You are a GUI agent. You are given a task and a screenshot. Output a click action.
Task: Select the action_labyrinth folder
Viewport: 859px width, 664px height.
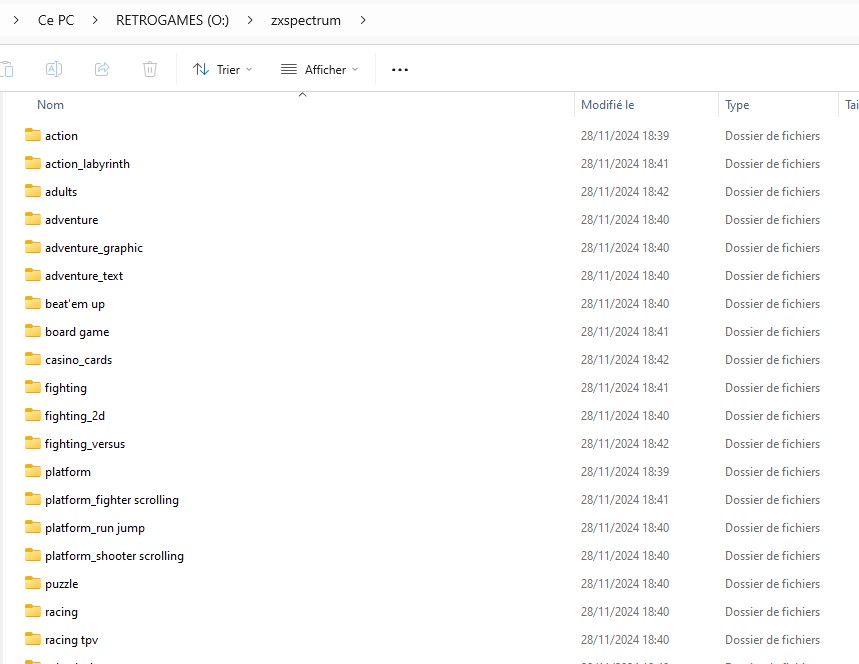pyautogui.click(x=87, y=163)
